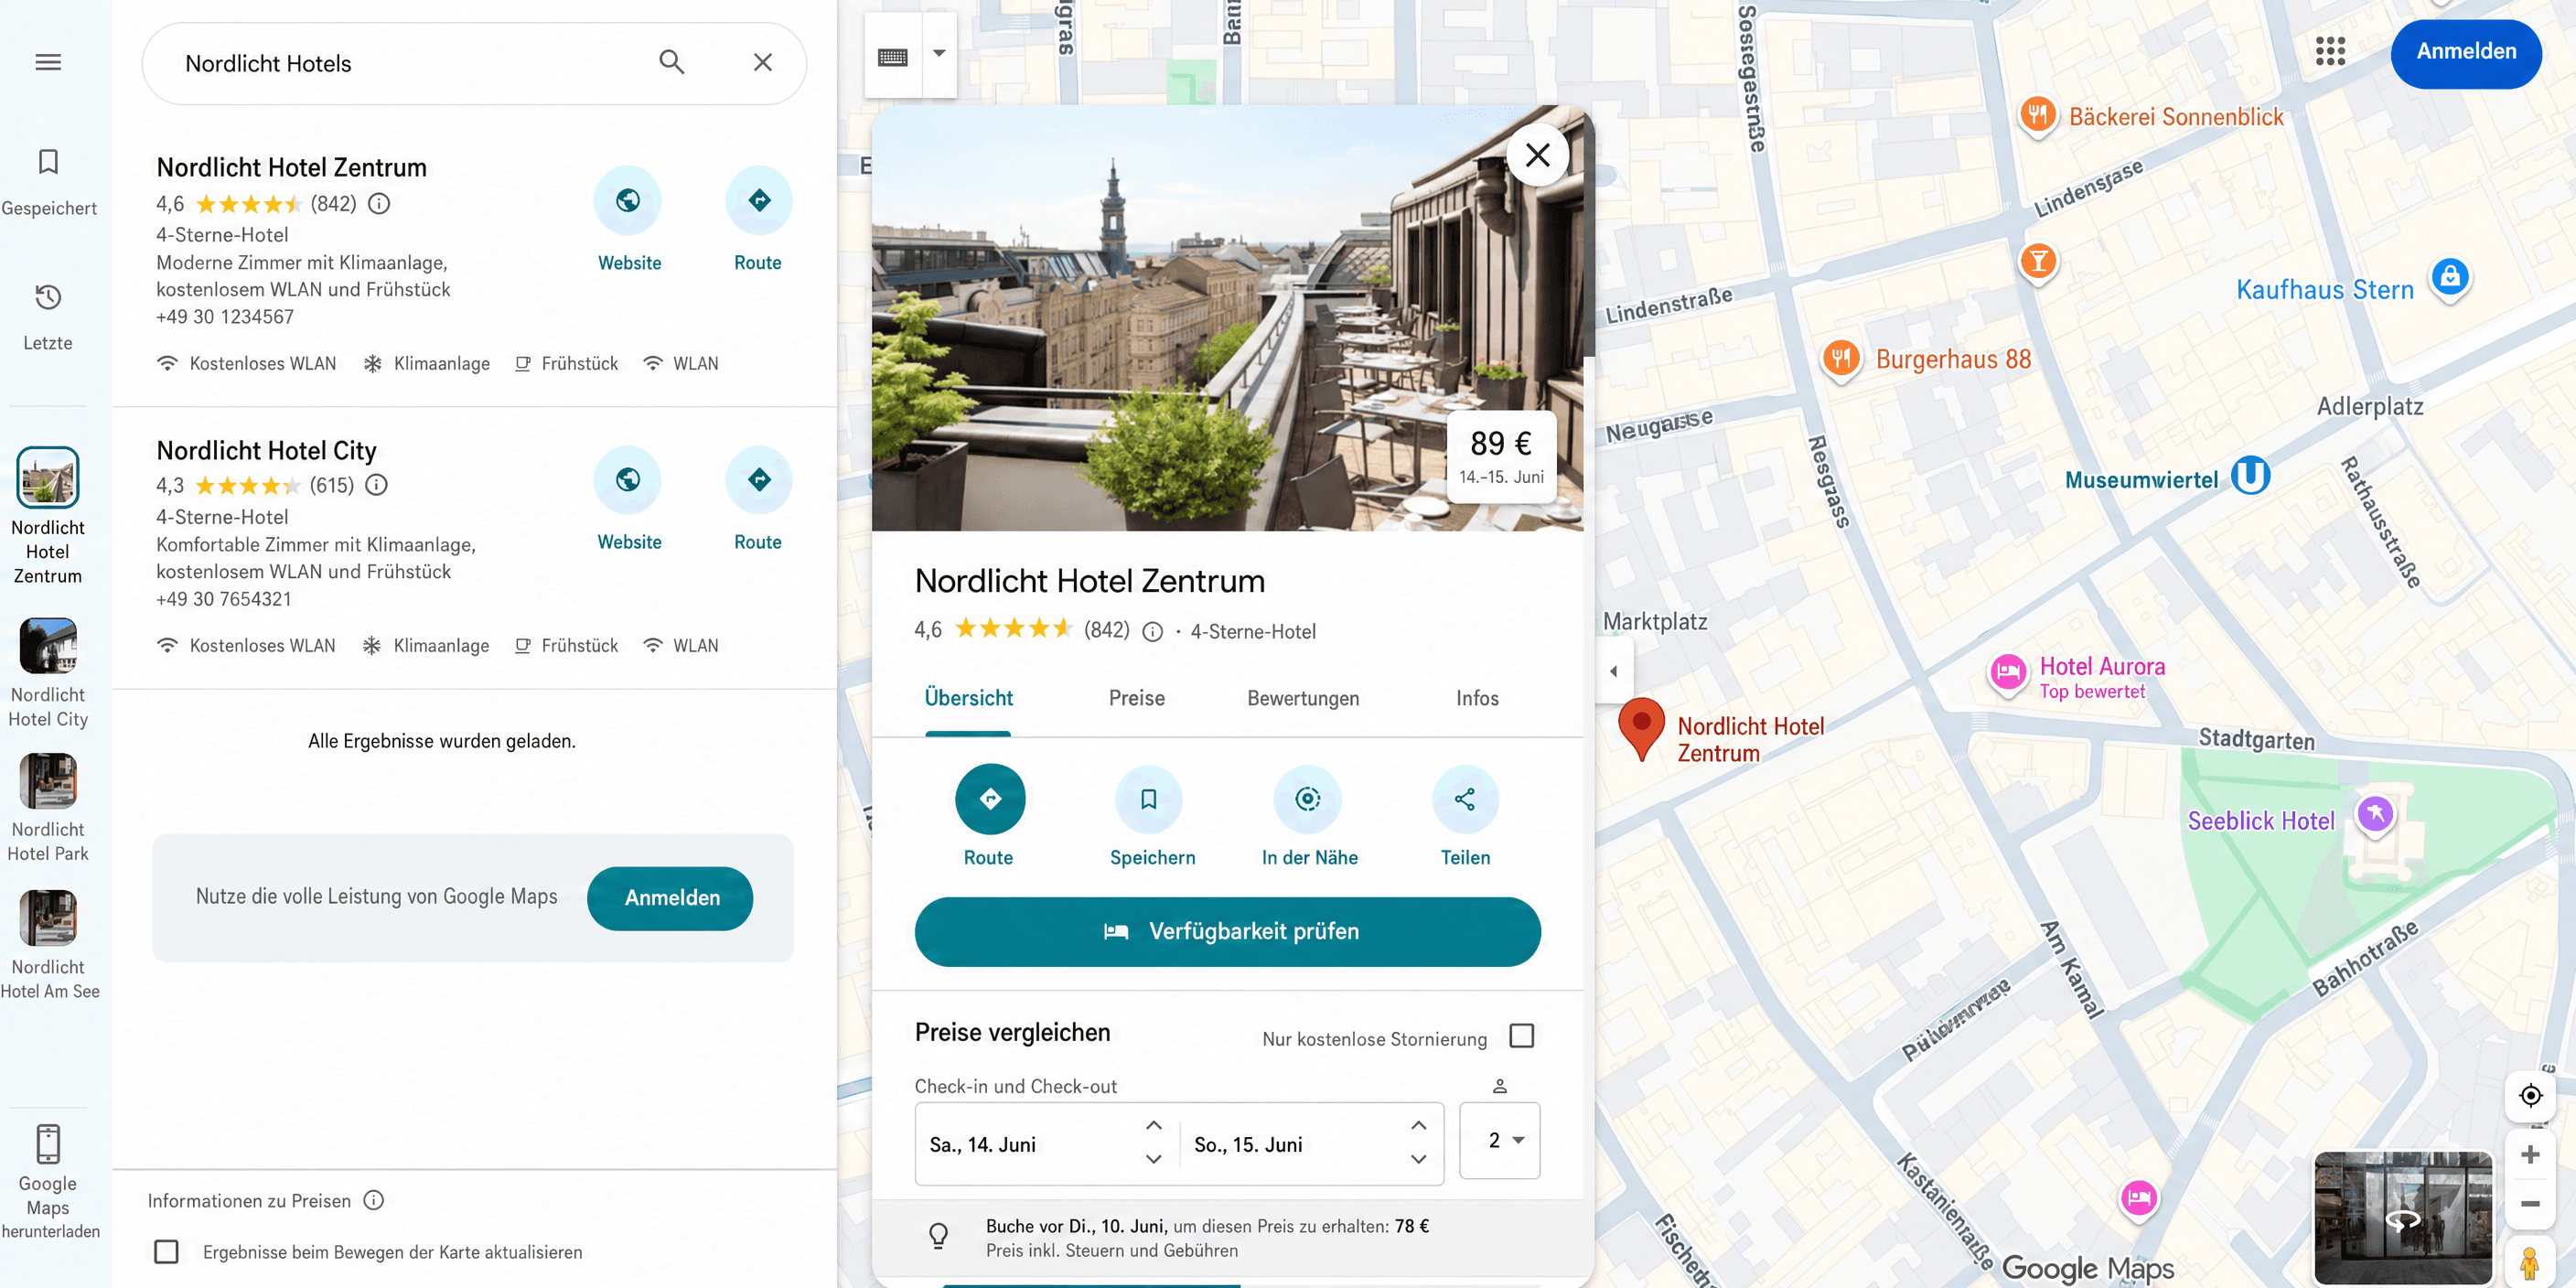The width and height of the screenshot is (2576, 1288).
Task: Decrease the check-out date So., 15. Juni
Action: pos(1418,1159)
